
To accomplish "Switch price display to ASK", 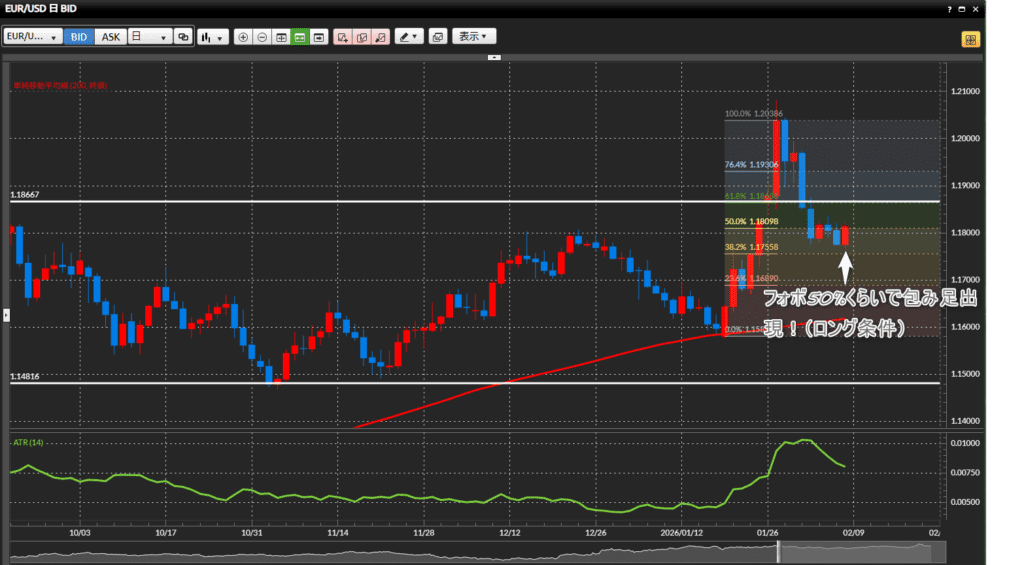I will tap(111, 37).
